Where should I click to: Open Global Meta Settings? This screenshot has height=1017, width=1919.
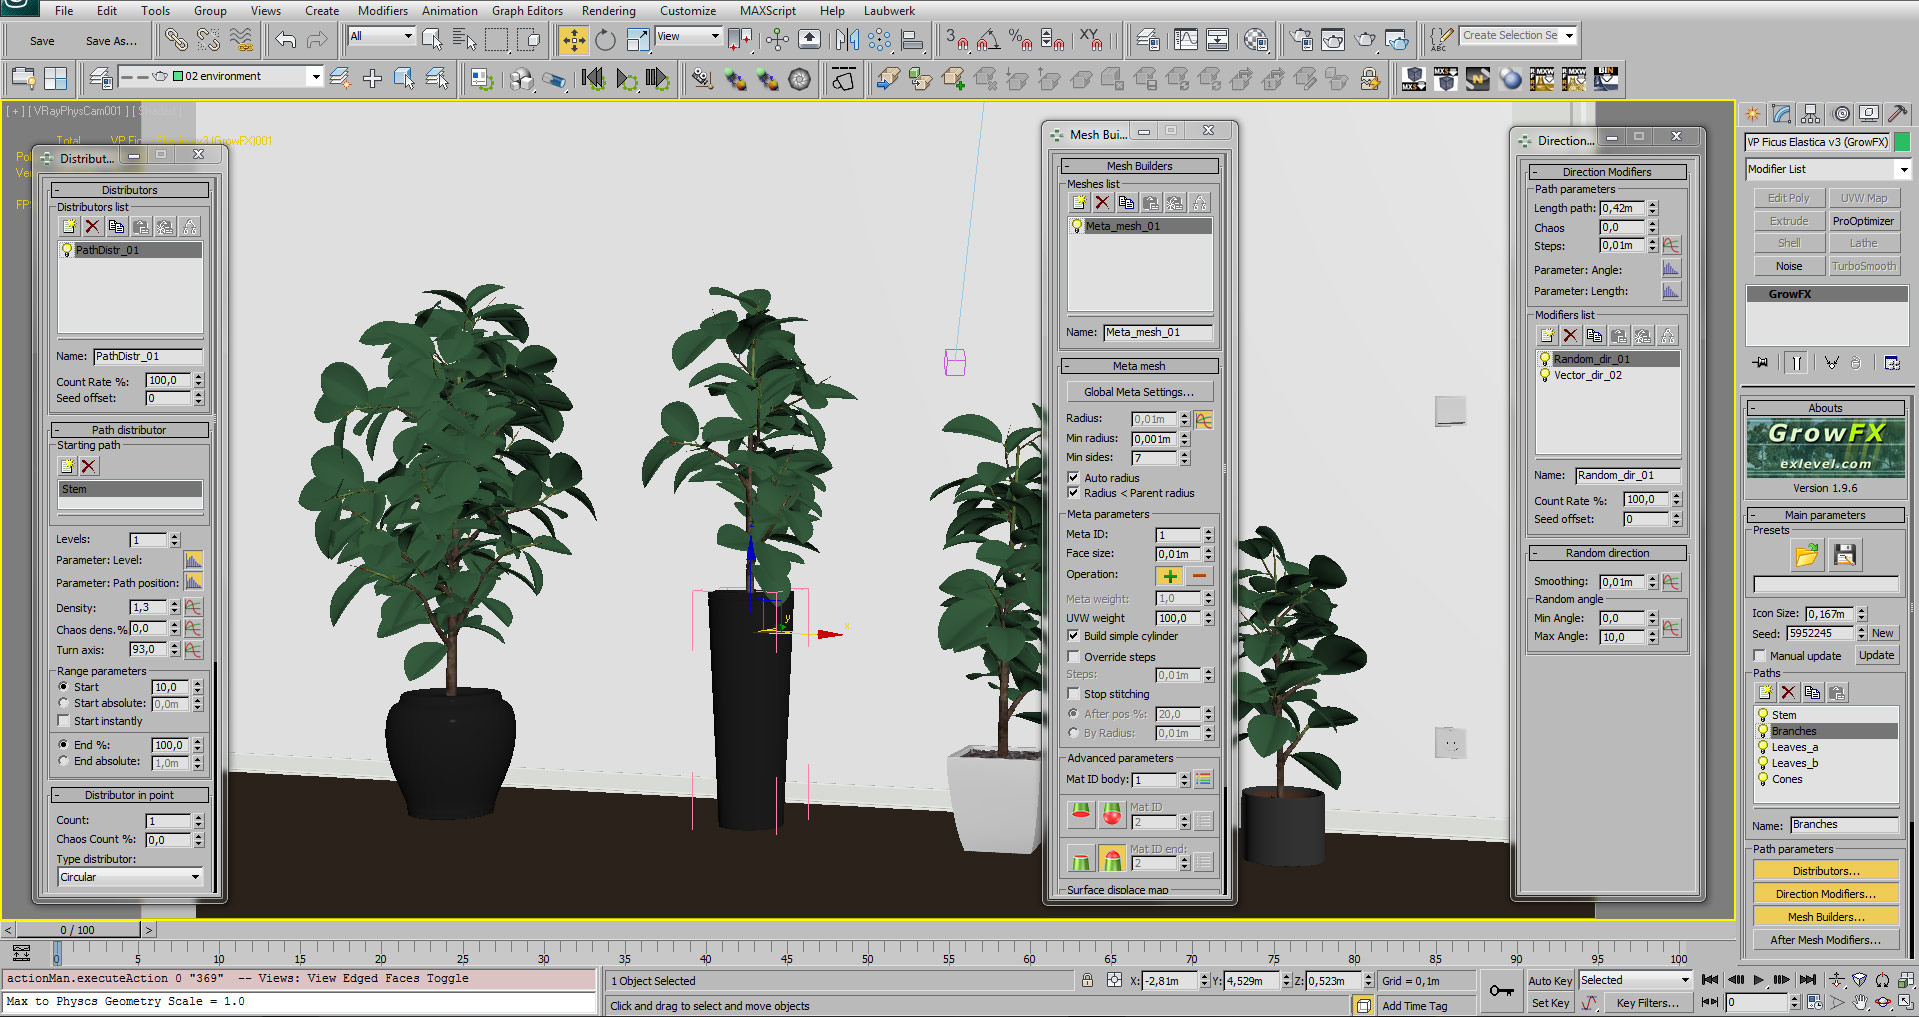[x=1139, y=391]
